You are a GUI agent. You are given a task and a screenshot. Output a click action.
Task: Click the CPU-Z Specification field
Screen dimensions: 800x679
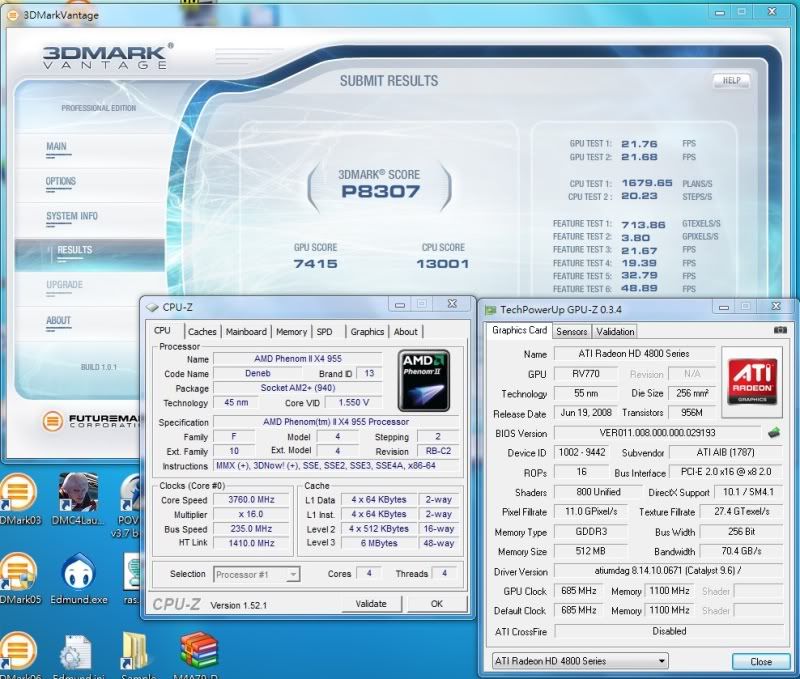tap(336, 422)
